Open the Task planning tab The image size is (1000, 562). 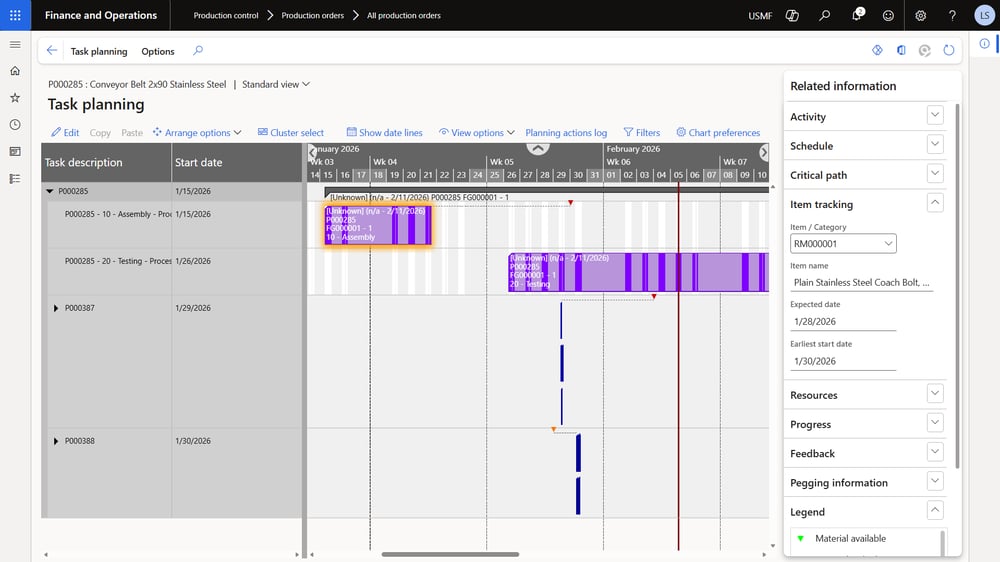99,51
